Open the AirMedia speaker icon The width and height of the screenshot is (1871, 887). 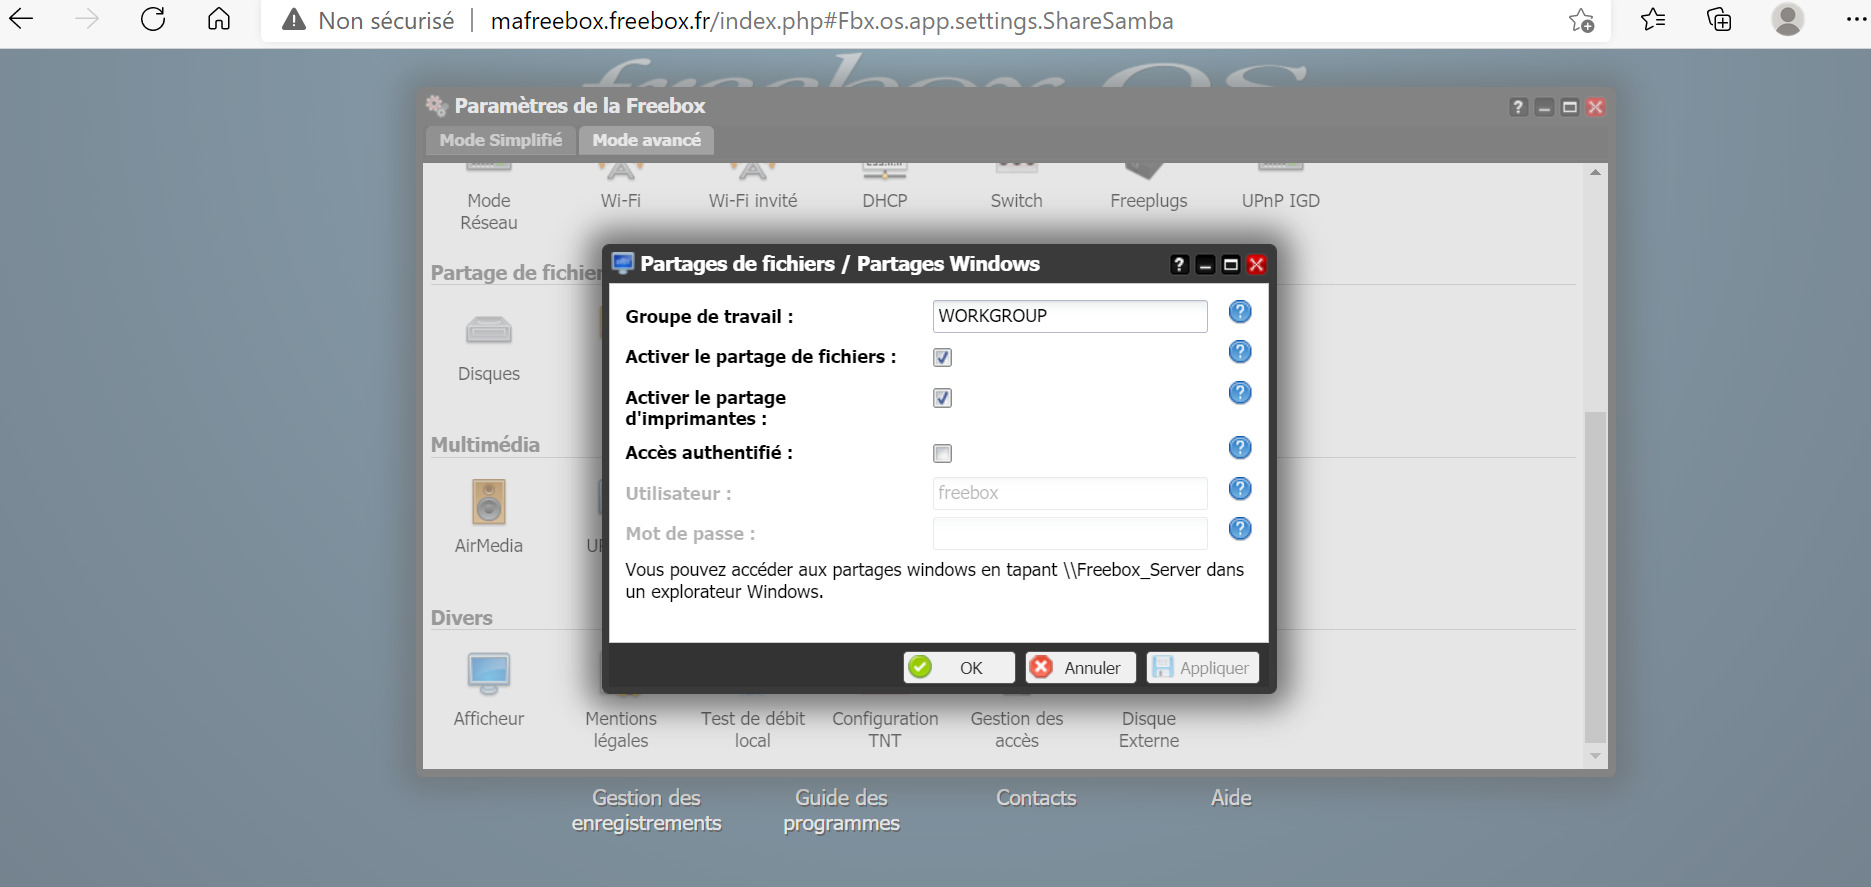tap(489, 502)
